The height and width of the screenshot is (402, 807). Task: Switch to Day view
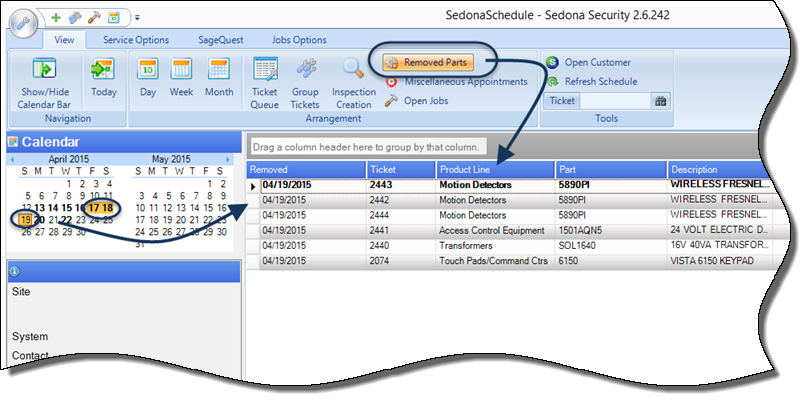pos(148,77)
